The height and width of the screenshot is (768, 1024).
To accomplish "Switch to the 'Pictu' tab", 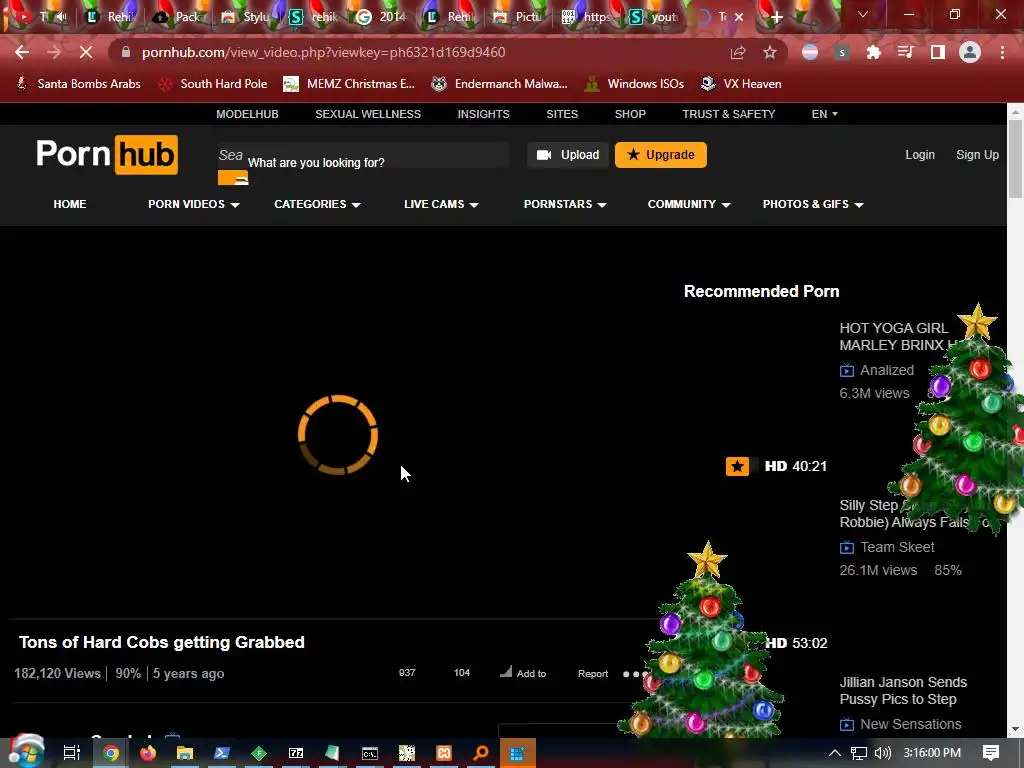I will pos(518,17).
